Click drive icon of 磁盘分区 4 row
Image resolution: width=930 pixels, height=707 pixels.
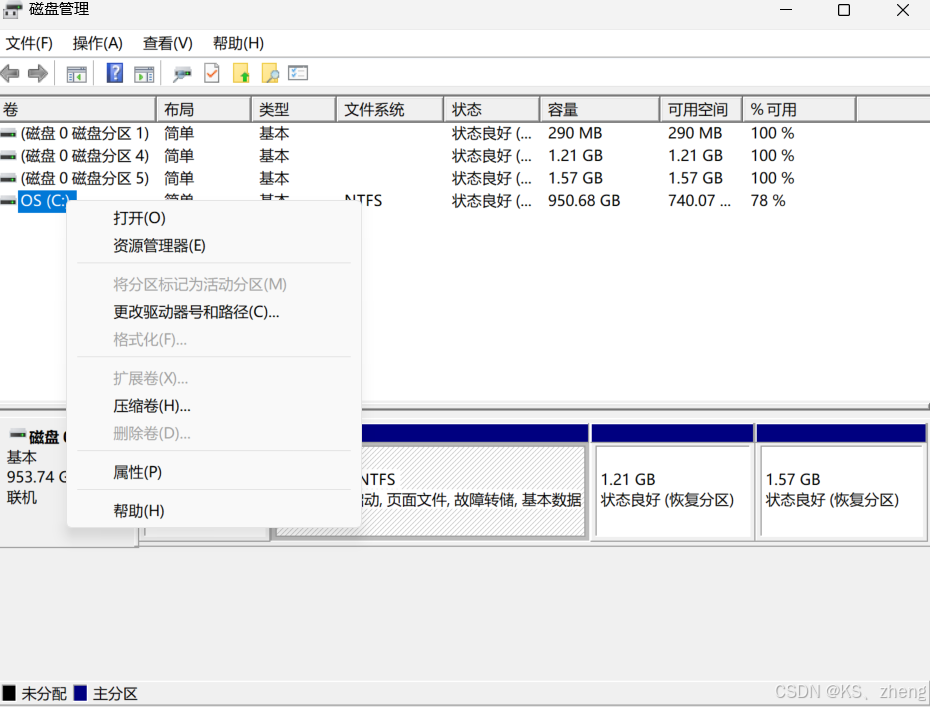(x=8, y=156)
